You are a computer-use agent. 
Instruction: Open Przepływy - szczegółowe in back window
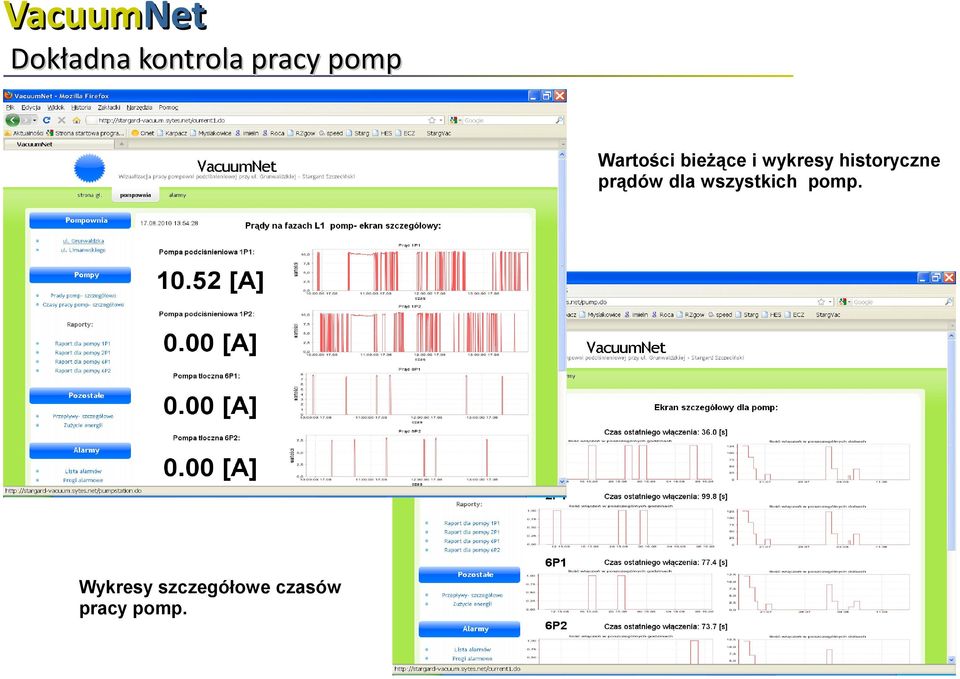(x=472, y=595)
